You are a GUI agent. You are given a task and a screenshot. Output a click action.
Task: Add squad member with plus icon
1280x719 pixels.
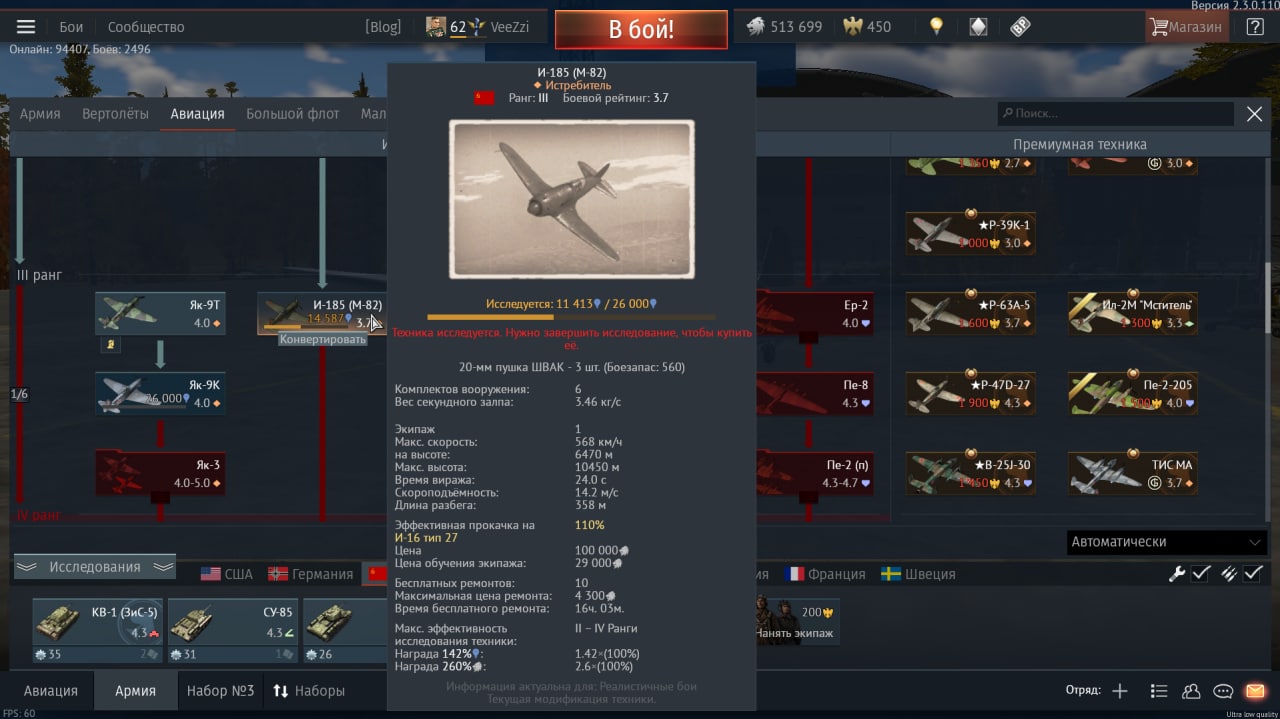(x=1120, y=691)
